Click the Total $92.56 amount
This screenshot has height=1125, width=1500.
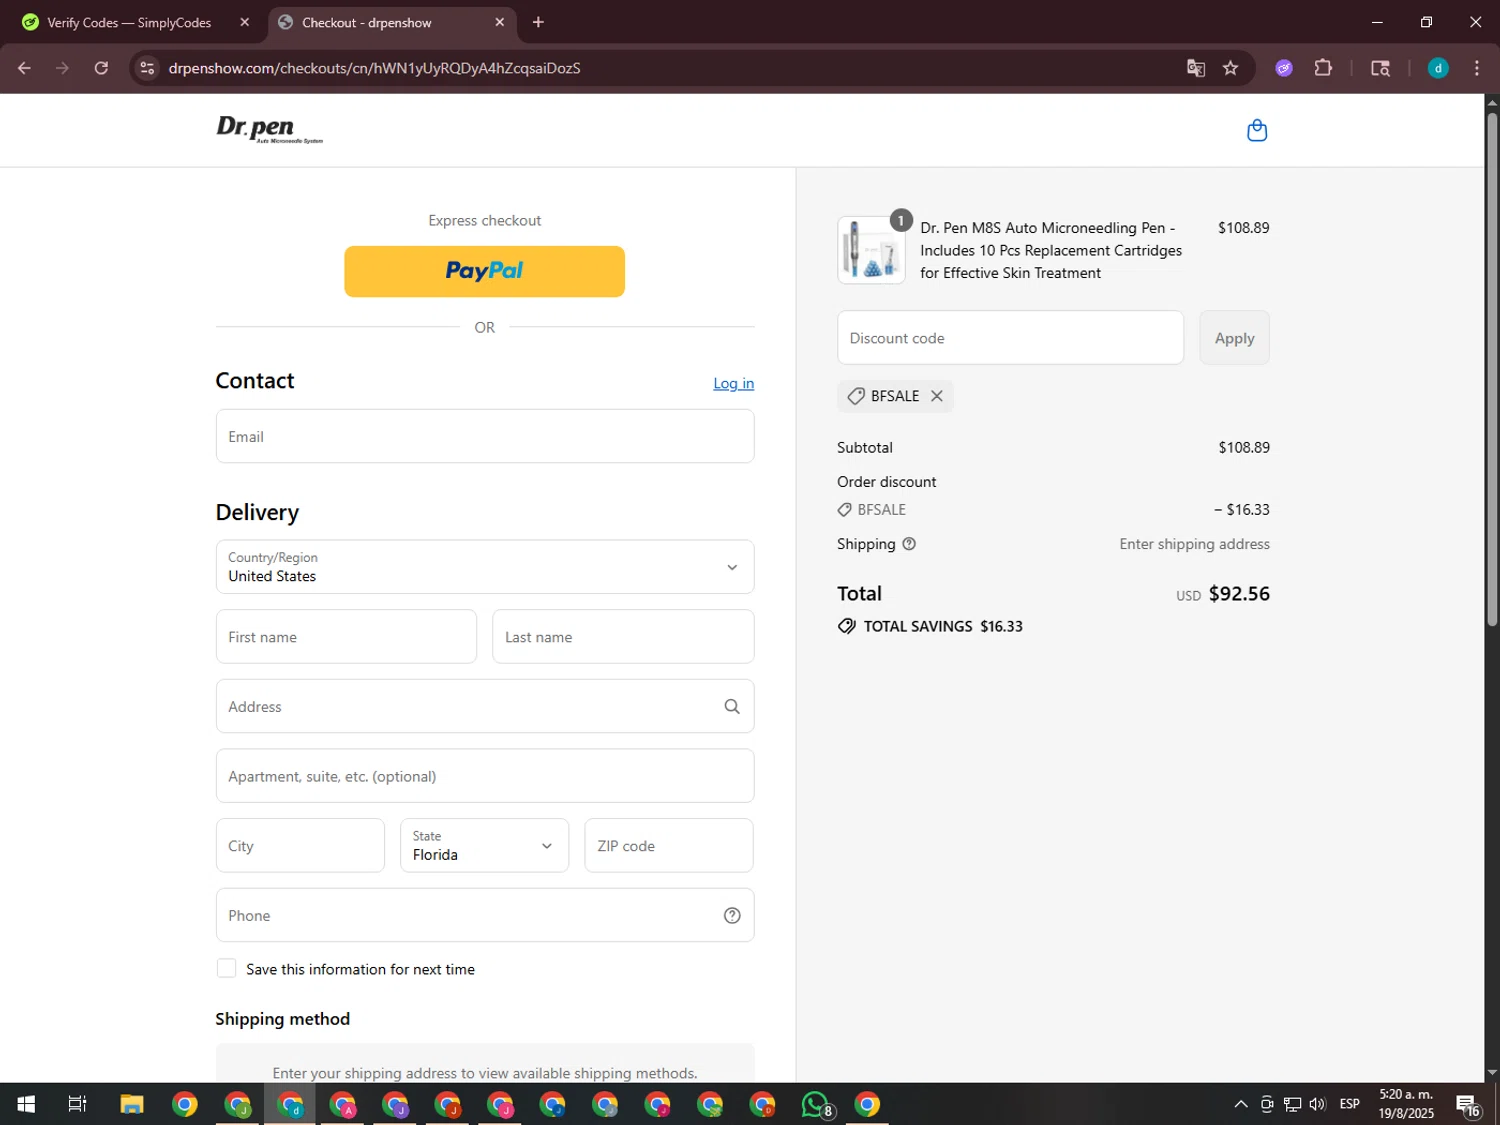click(1239, 594)
